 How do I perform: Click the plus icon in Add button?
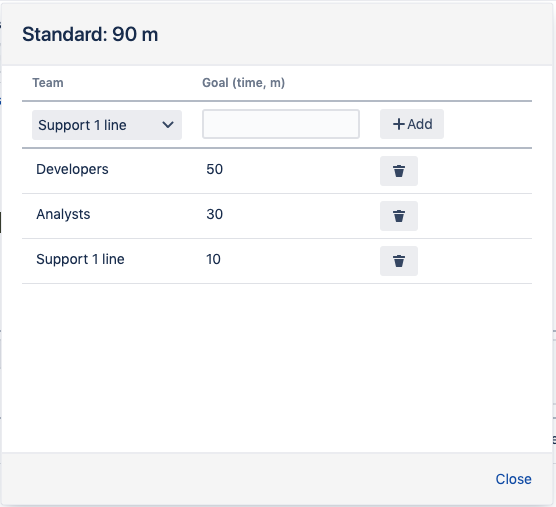coord(399,124)
